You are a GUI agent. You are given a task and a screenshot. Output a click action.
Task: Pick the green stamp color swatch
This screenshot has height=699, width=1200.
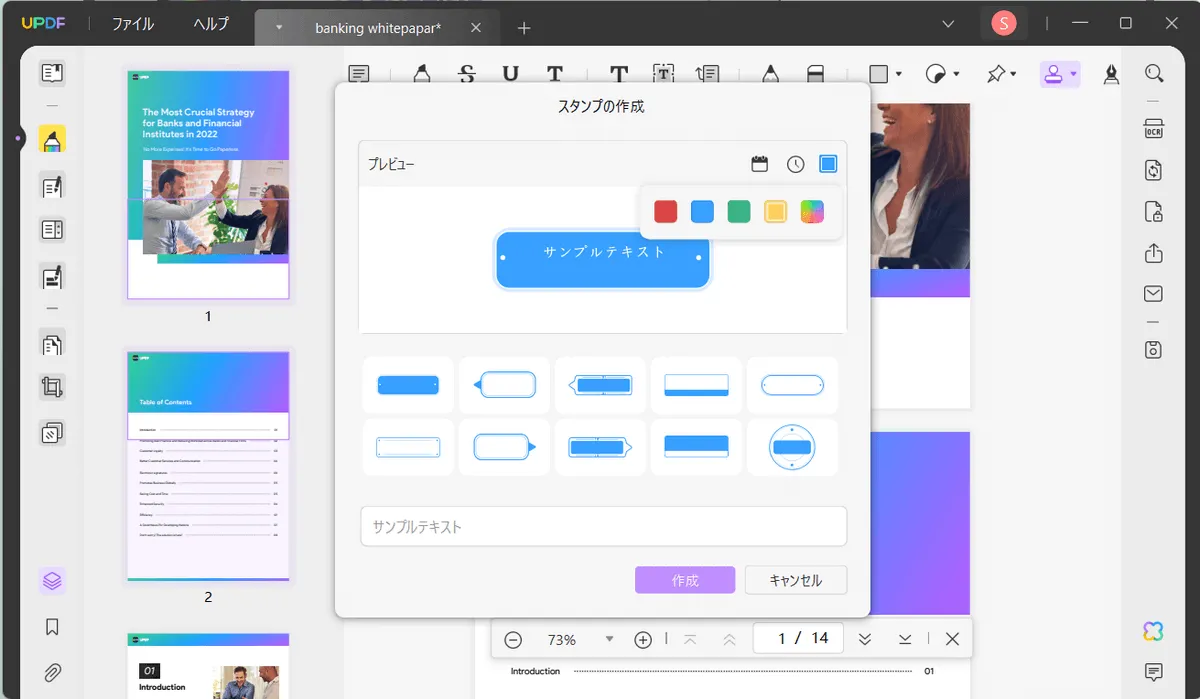(739, 211)
